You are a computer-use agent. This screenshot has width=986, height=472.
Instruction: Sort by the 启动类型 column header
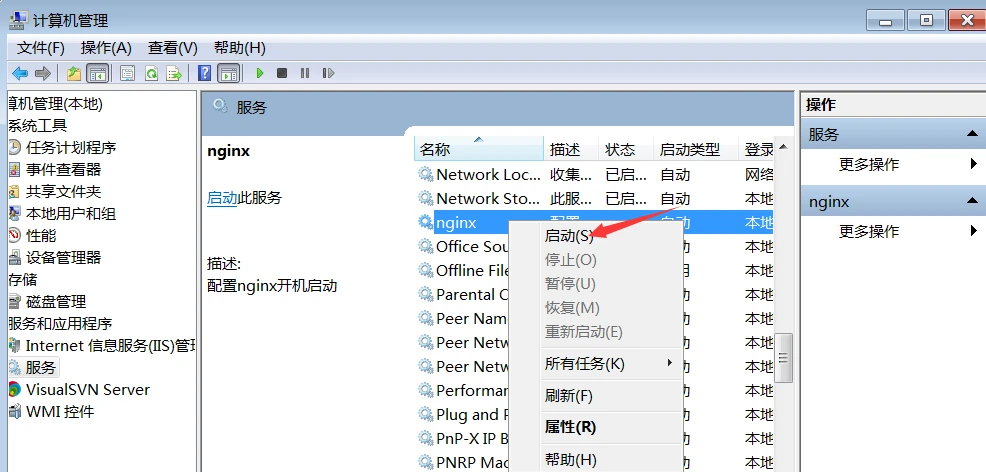coord(695,150)
